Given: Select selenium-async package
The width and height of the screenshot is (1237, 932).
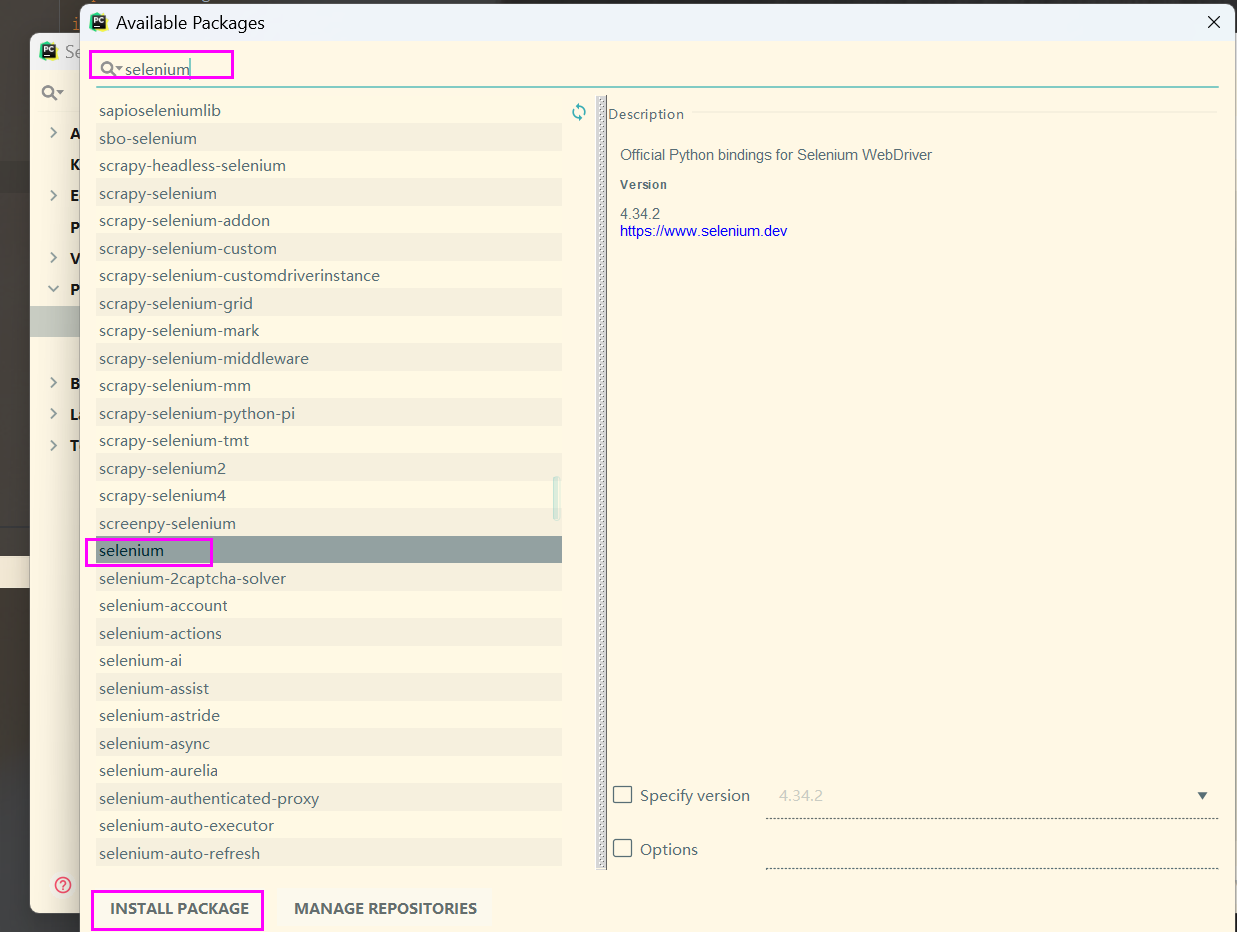Looking at the screenshot, I should click(x=329, y=743).
